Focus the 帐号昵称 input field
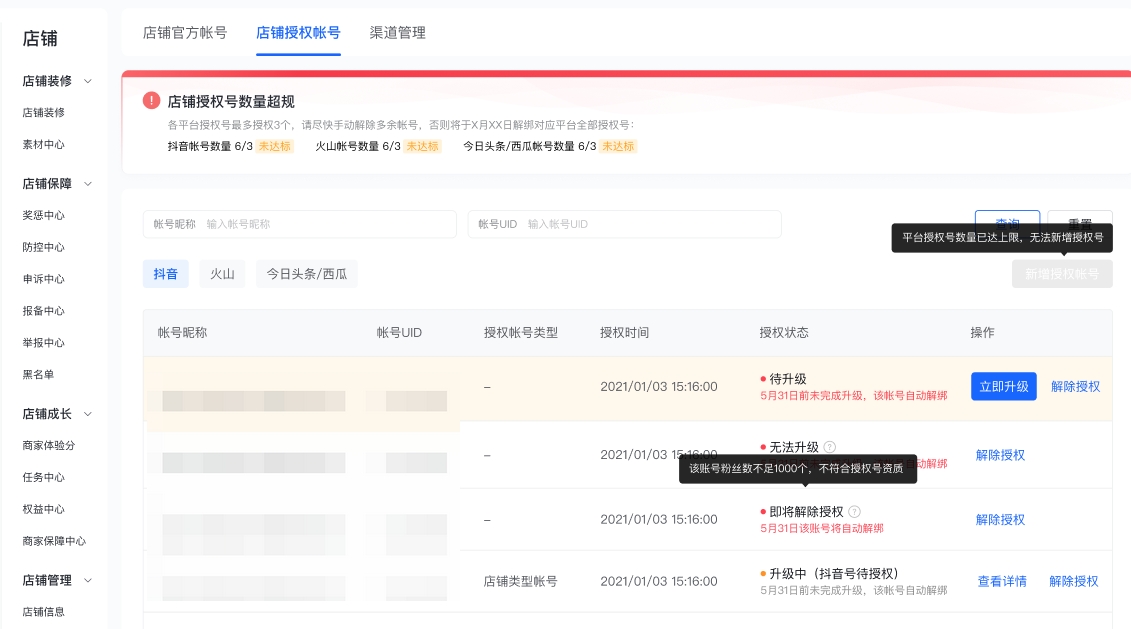 point(325,224)
